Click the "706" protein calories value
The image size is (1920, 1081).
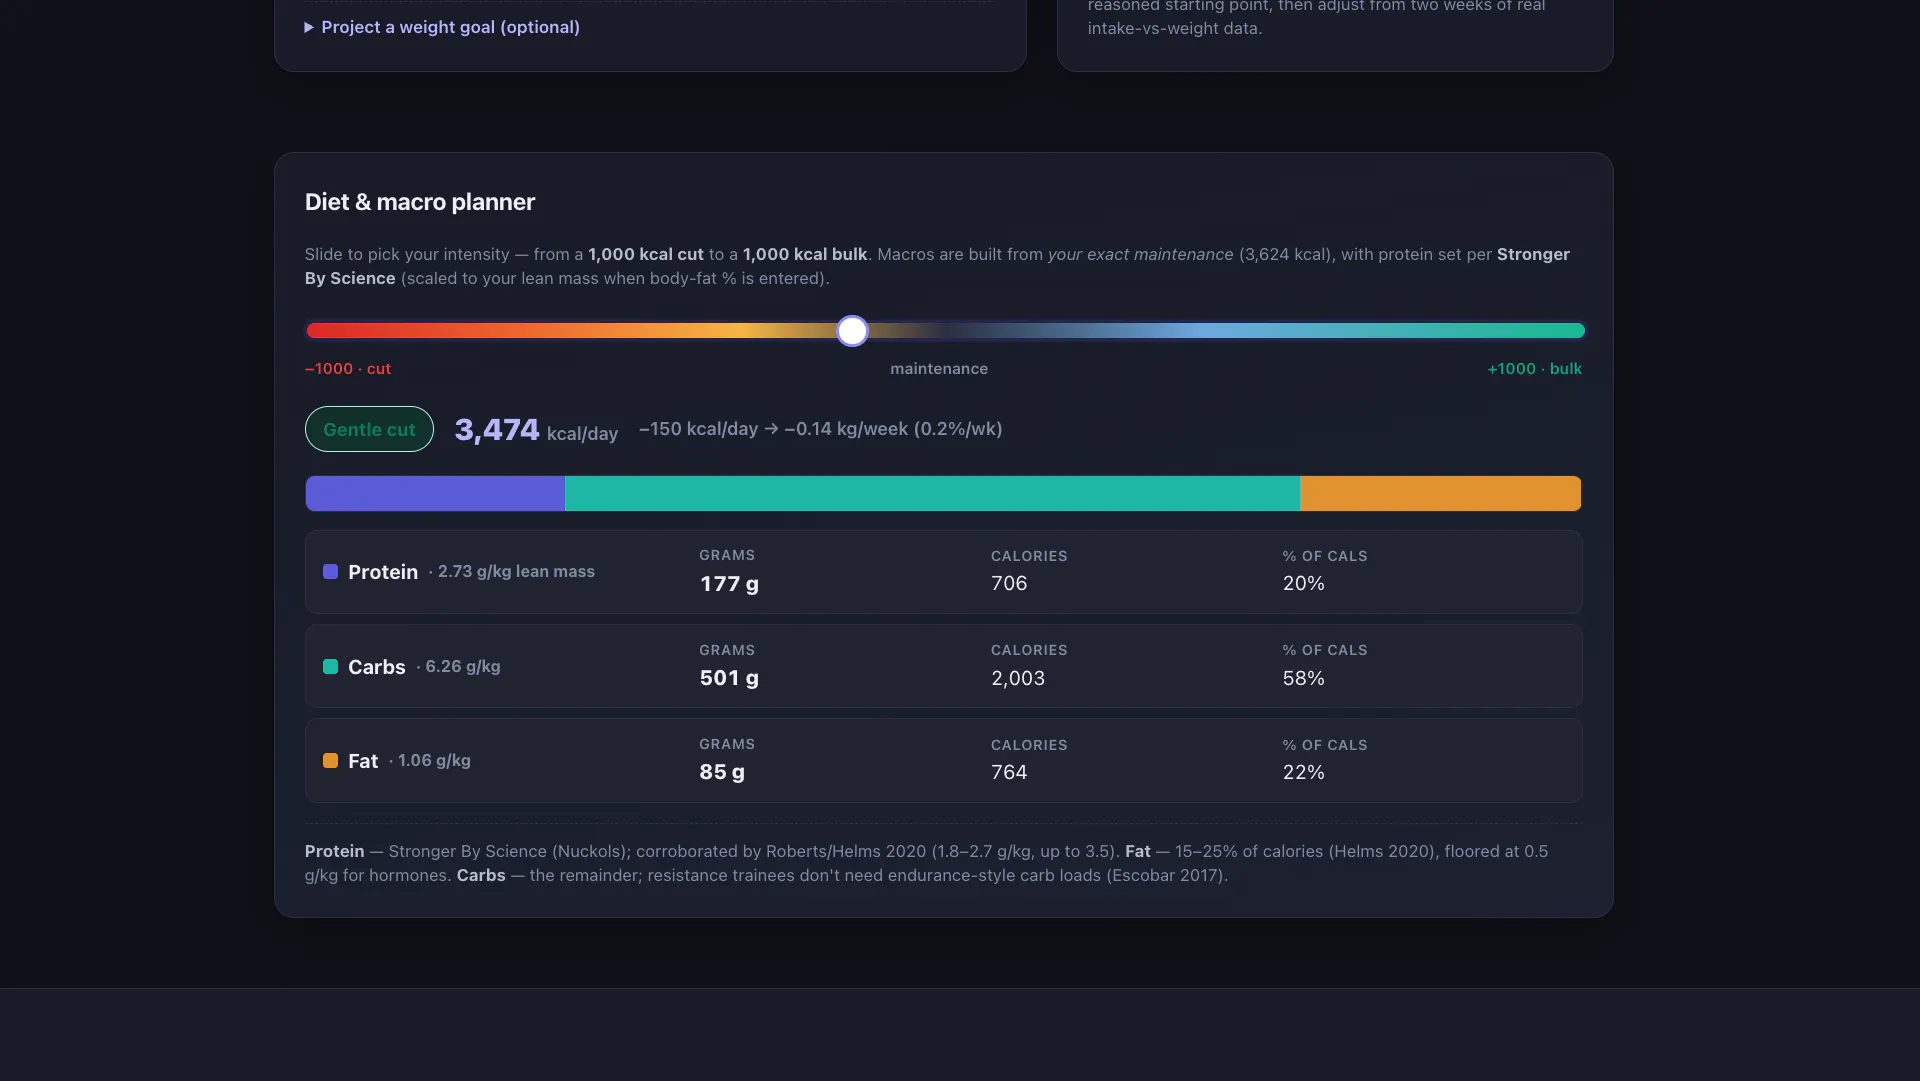click(1009, 583)
